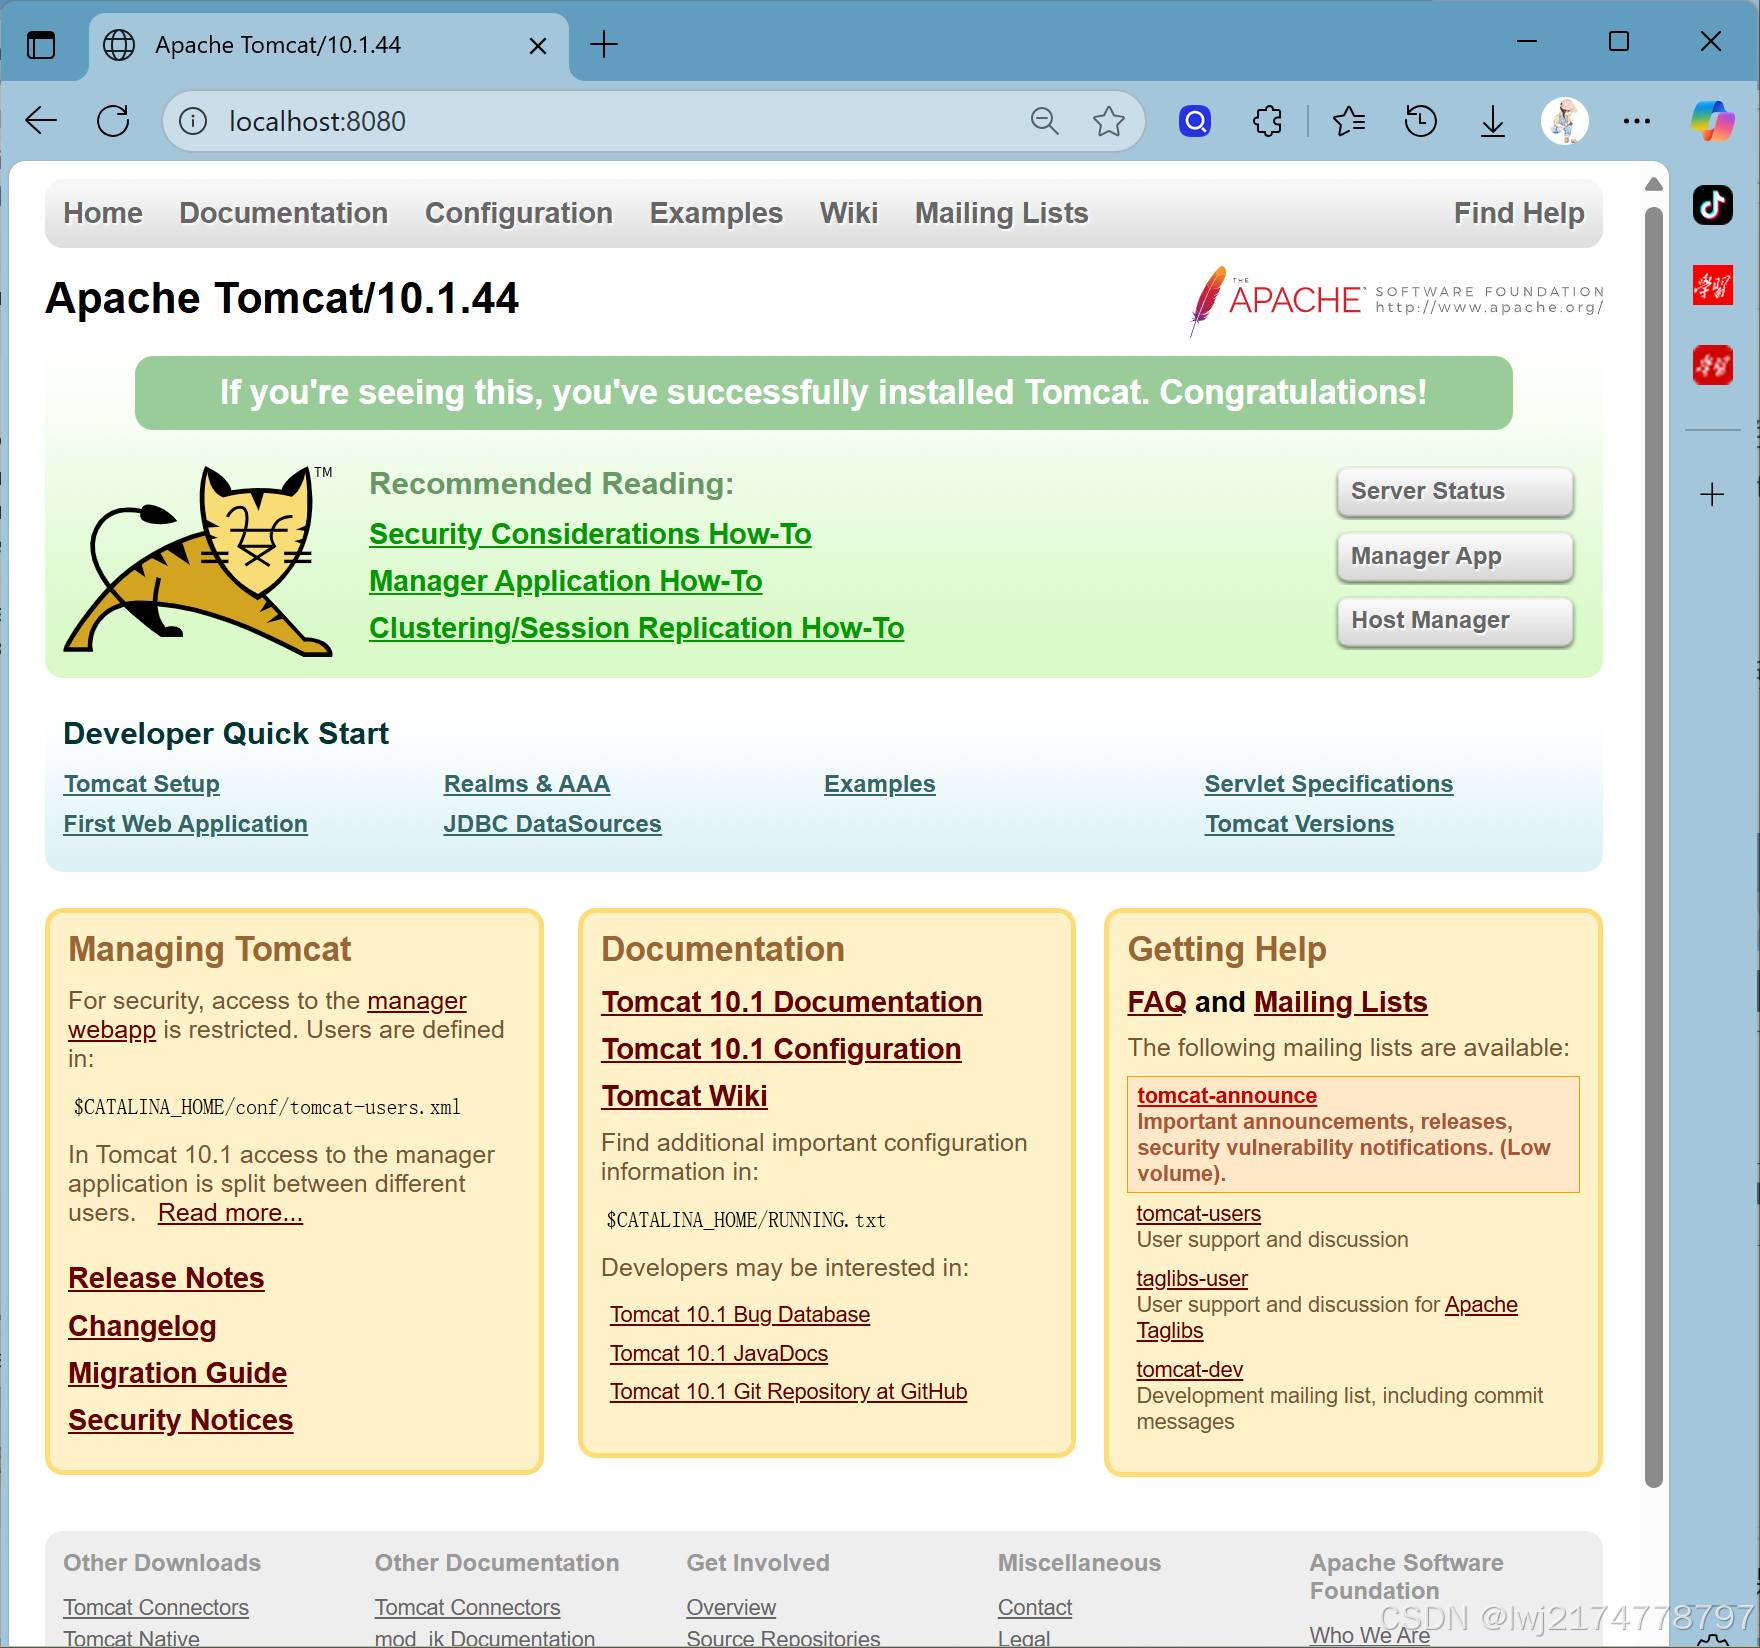Open the Tomcat Setup quick start link

pos(142,784)
